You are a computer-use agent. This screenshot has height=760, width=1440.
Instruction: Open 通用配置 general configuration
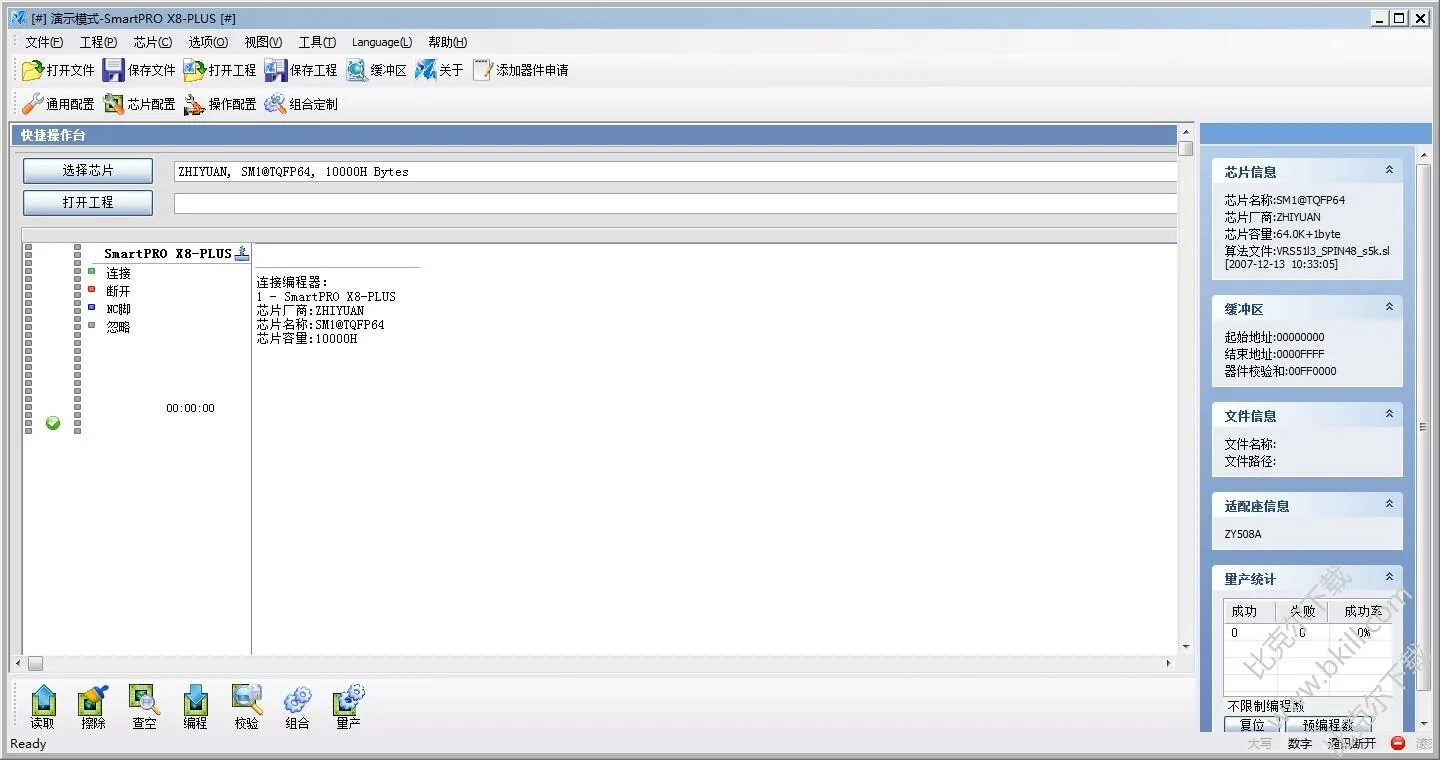pyautogui.click(x=58, y=104)
